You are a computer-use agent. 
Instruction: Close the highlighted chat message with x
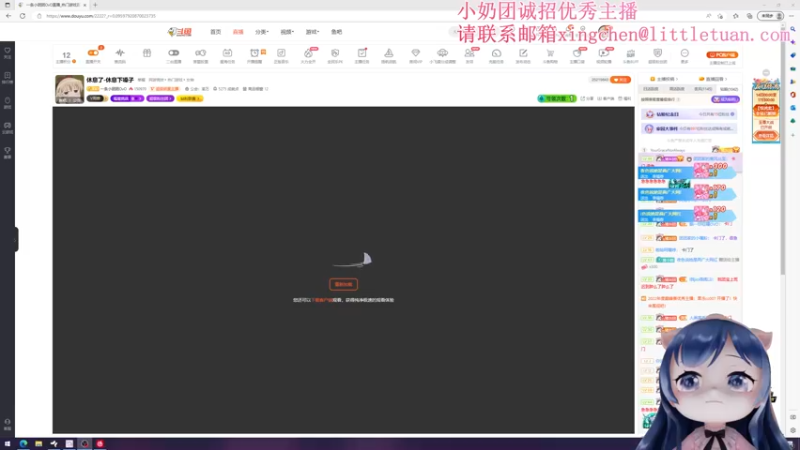734,159
